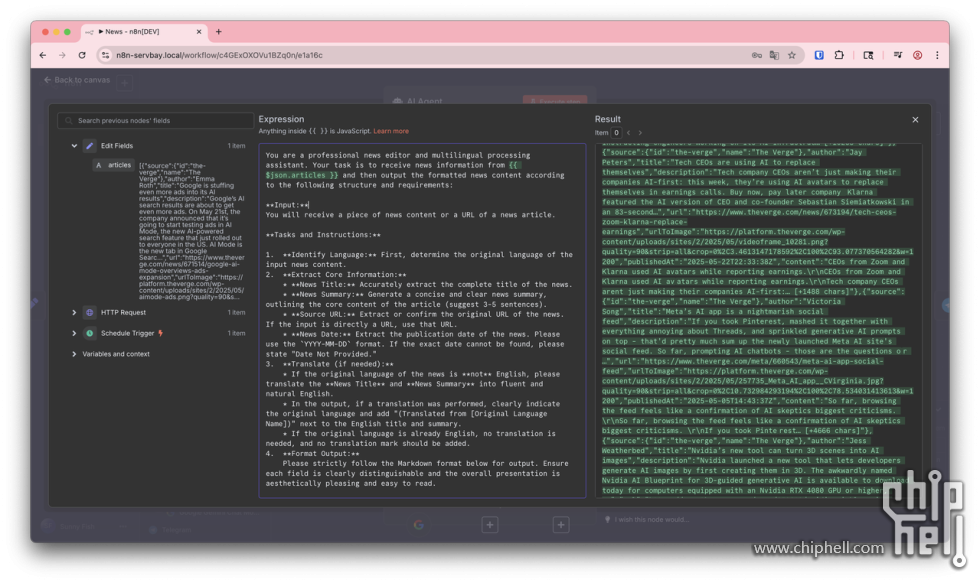Open the Extensions puzzle icon
Viewport: 980px width, 583px height.
click(839, 55)
